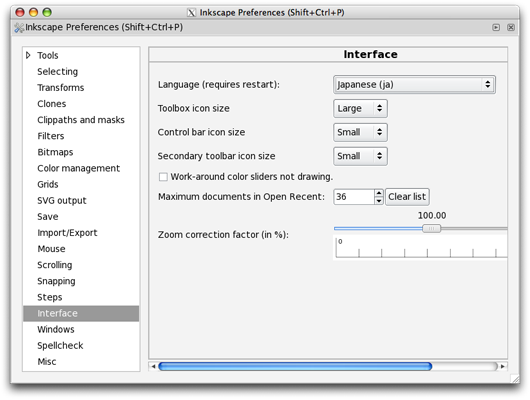Open Steps preferences
Screen dimensions: 530x400
[50, 297]
